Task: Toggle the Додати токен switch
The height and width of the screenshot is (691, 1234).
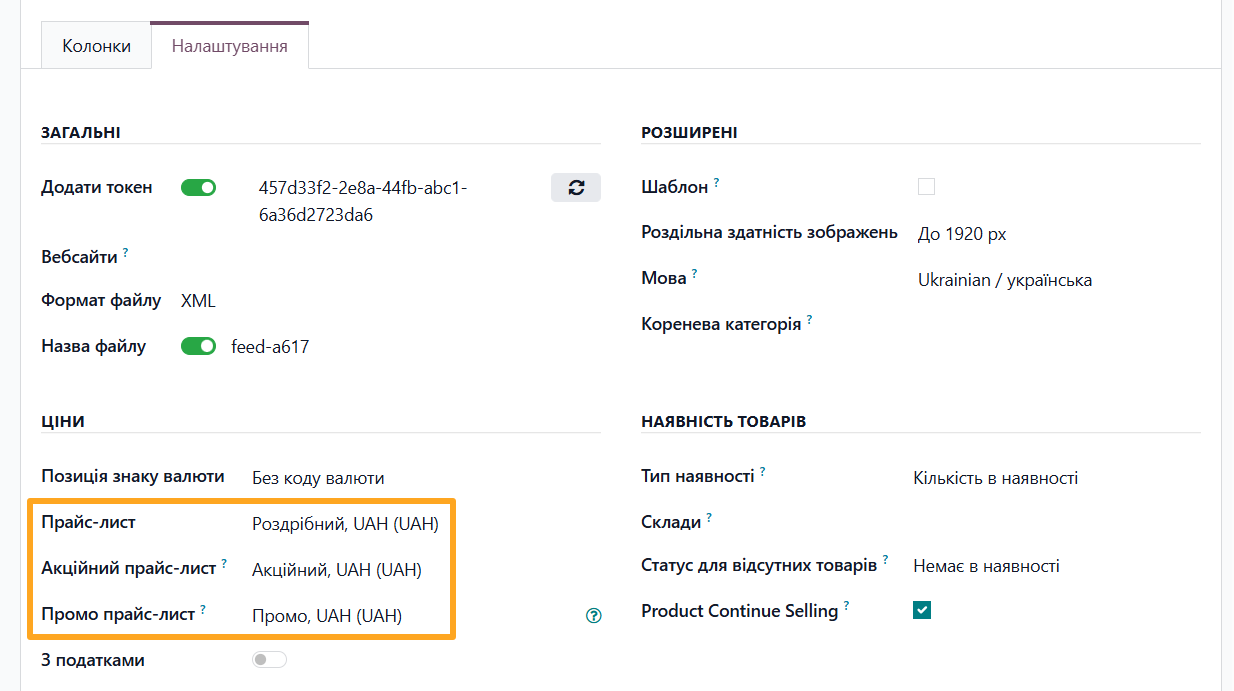Action: tap(198, 187)
